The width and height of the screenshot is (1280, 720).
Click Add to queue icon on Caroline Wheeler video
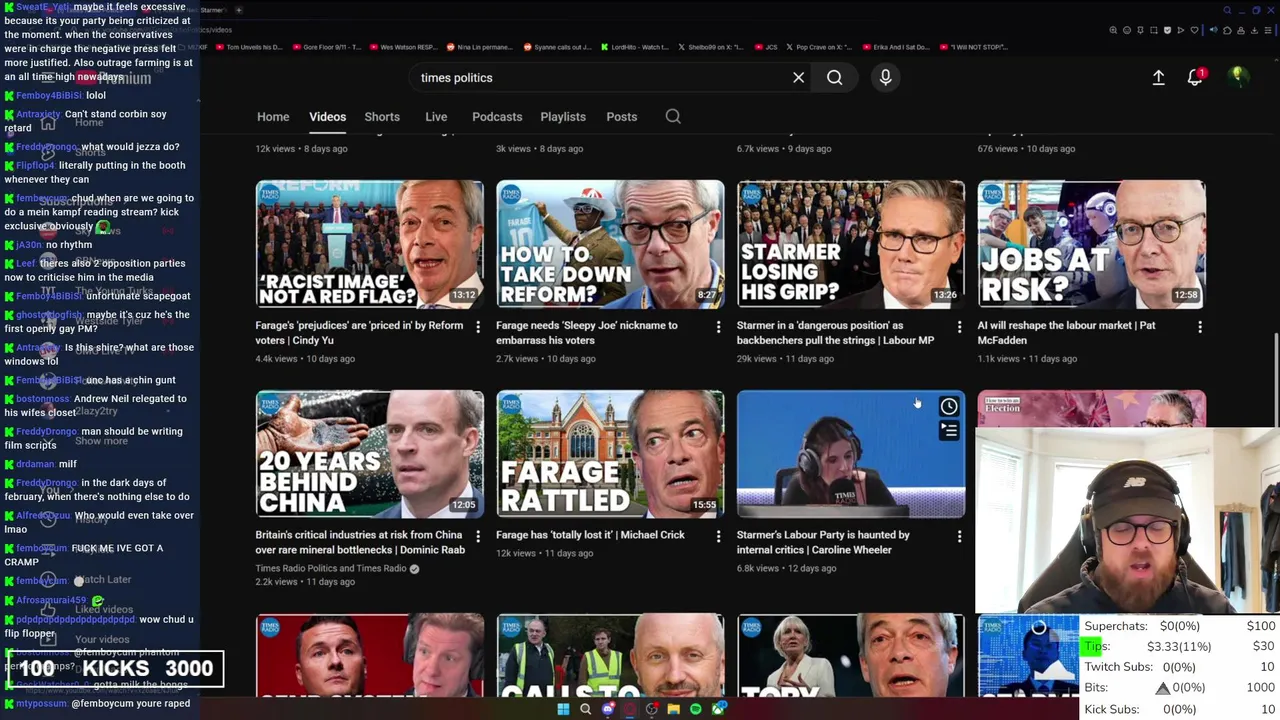point(948,431)
